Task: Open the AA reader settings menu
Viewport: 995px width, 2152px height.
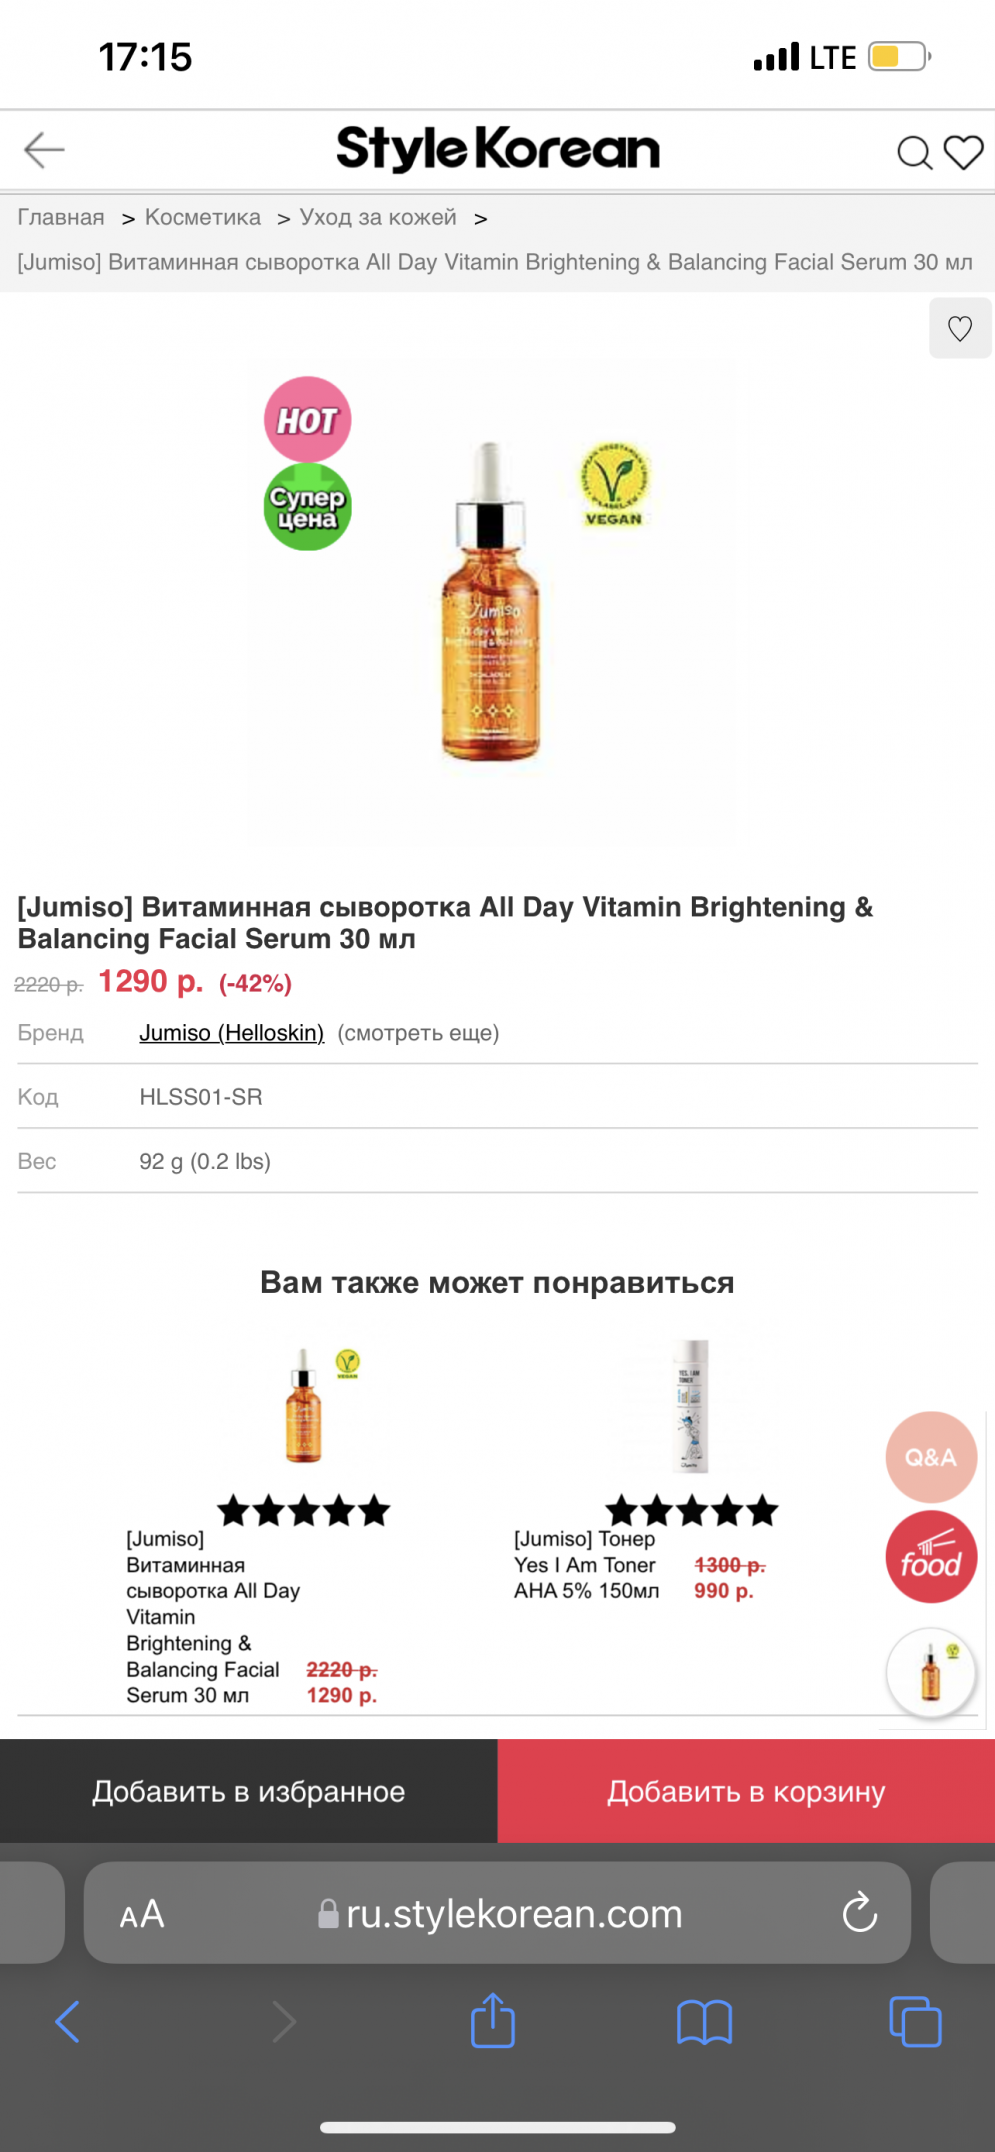Action: tap(142, 1914)
